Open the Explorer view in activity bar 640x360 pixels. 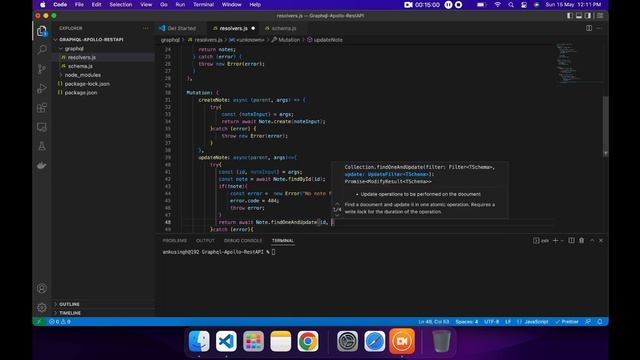coord(42,31)
